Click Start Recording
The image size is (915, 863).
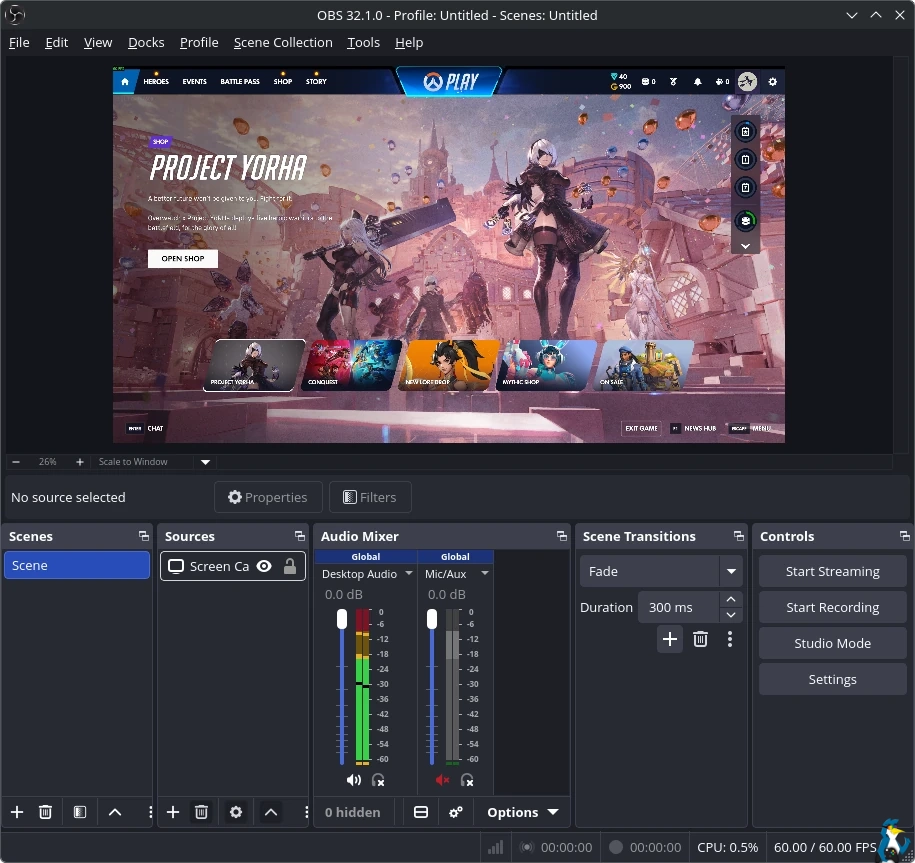tap(832, 608)
